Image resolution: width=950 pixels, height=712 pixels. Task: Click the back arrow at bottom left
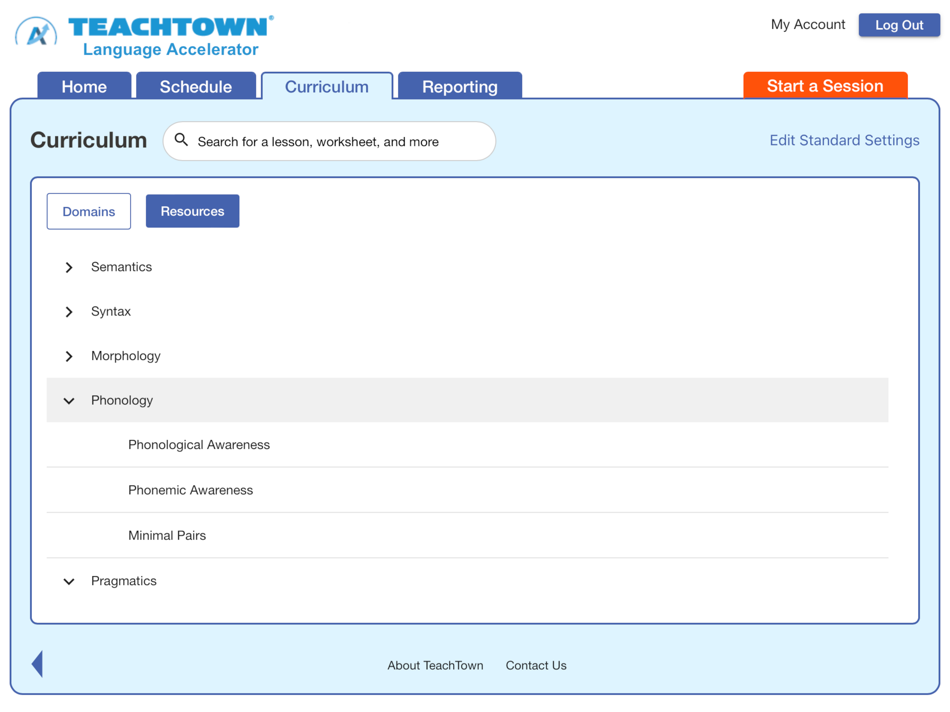(37, 663)
